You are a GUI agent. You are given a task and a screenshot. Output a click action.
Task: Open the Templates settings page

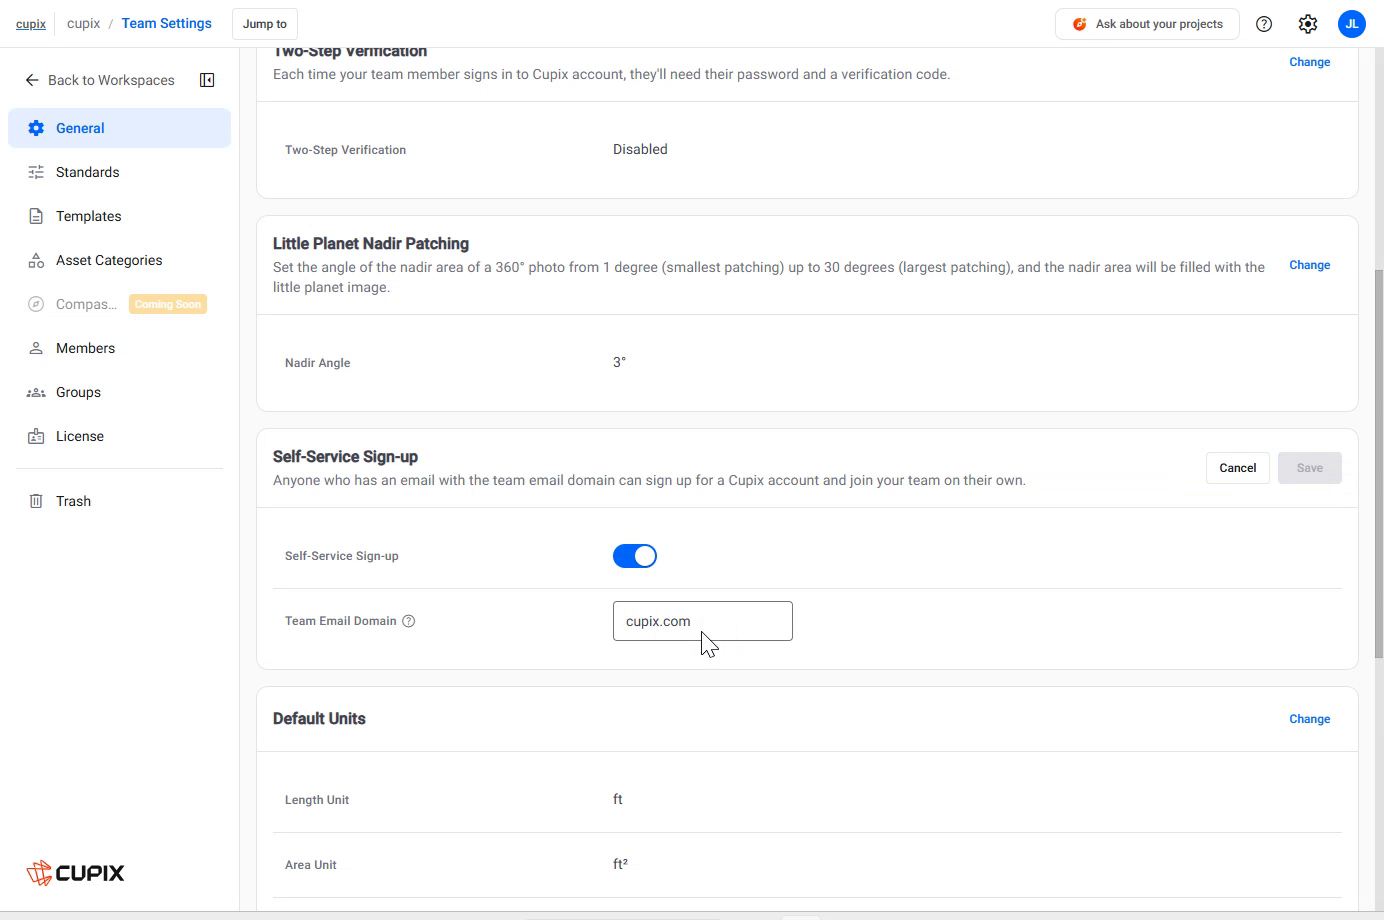119,216
